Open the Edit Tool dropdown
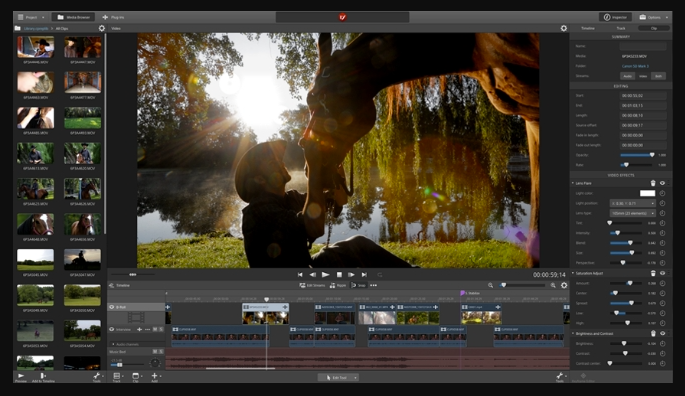This screenshot has height=396, width=685. [338, 377]
